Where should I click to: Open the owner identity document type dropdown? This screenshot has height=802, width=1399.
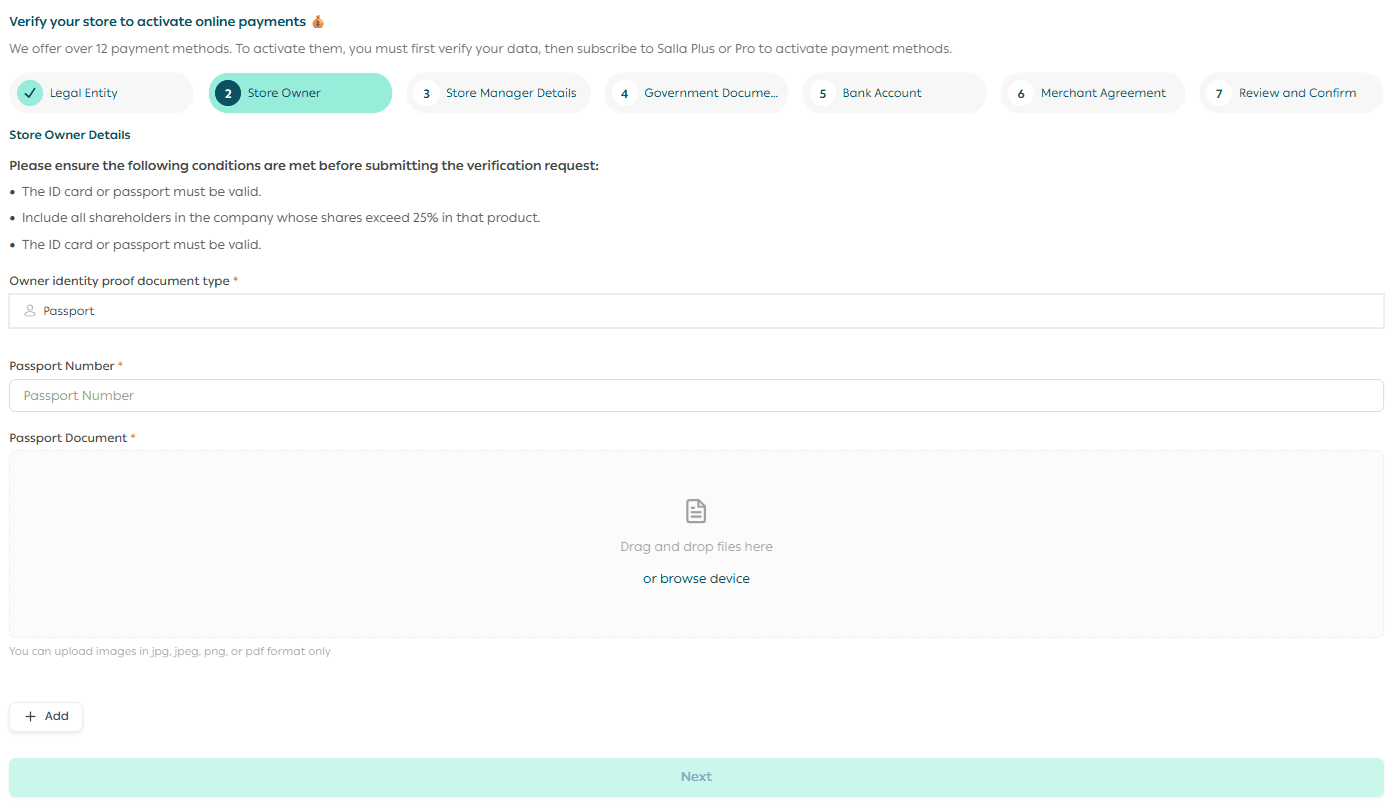696,311
